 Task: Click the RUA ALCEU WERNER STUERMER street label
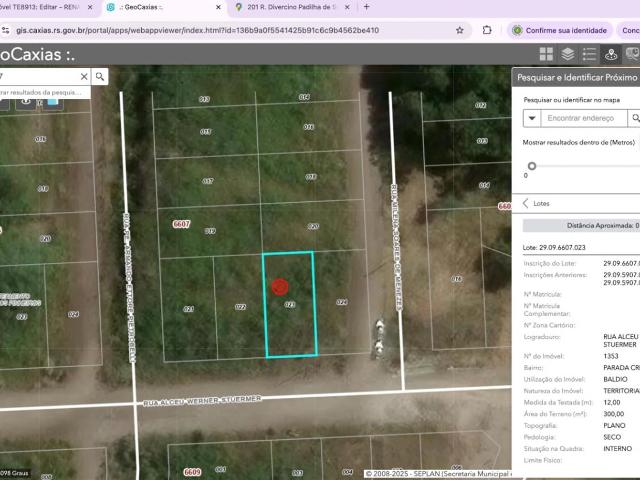click(202, 400)
